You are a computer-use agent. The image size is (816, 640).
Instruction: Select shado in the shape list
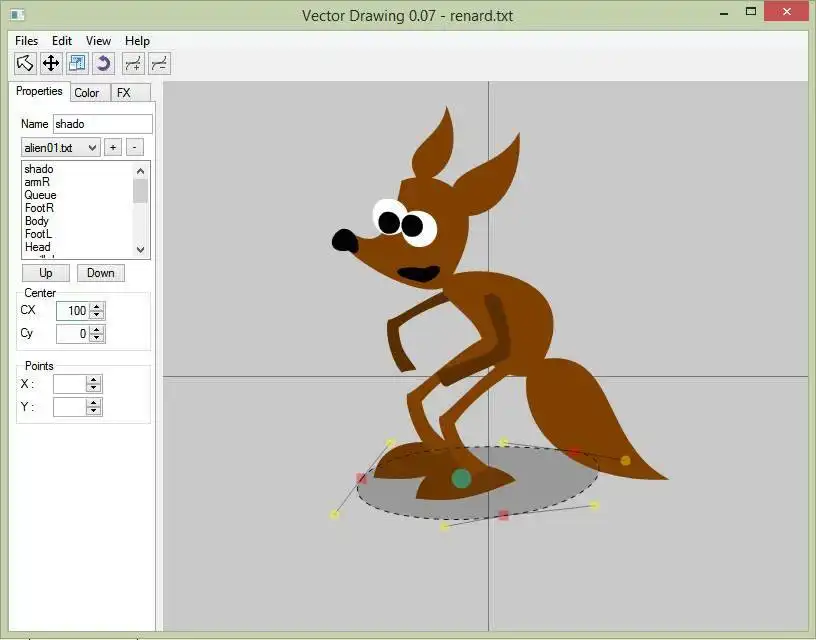39,169
